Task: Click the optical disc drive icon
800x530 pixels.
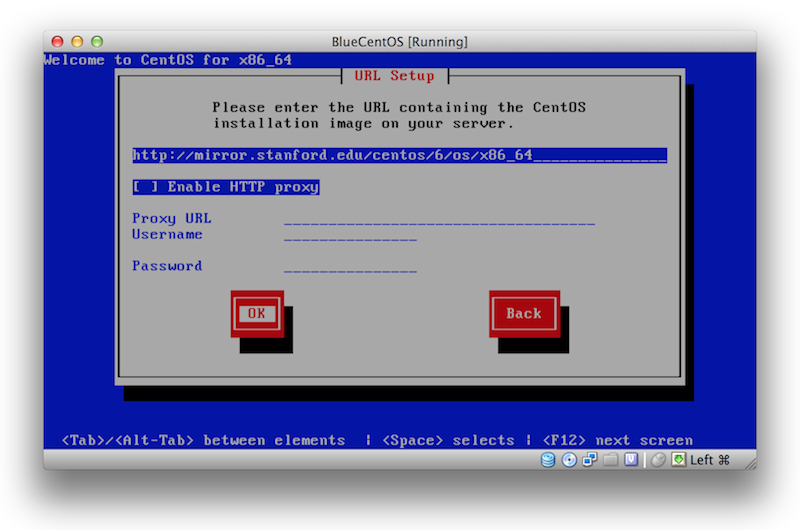Action: pyautogui.click(x=569, y=460)
